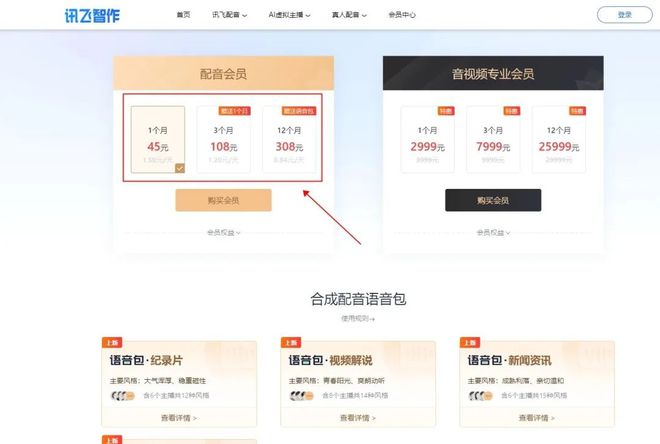Open the 使用规则 link
This screenshot has height=444, width=660.
358,319
